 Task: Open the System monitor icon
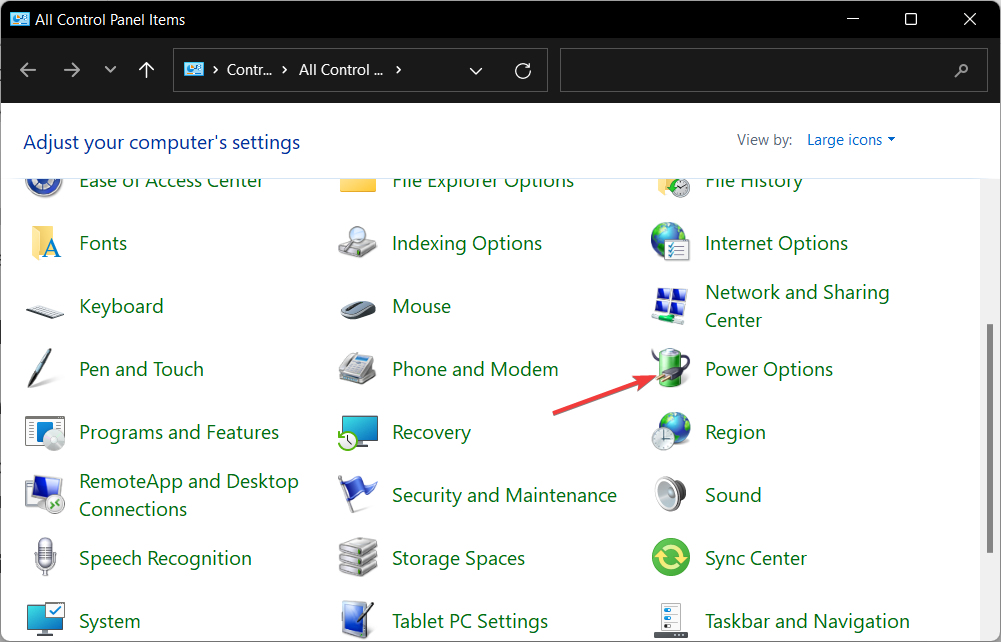point(45,619)
